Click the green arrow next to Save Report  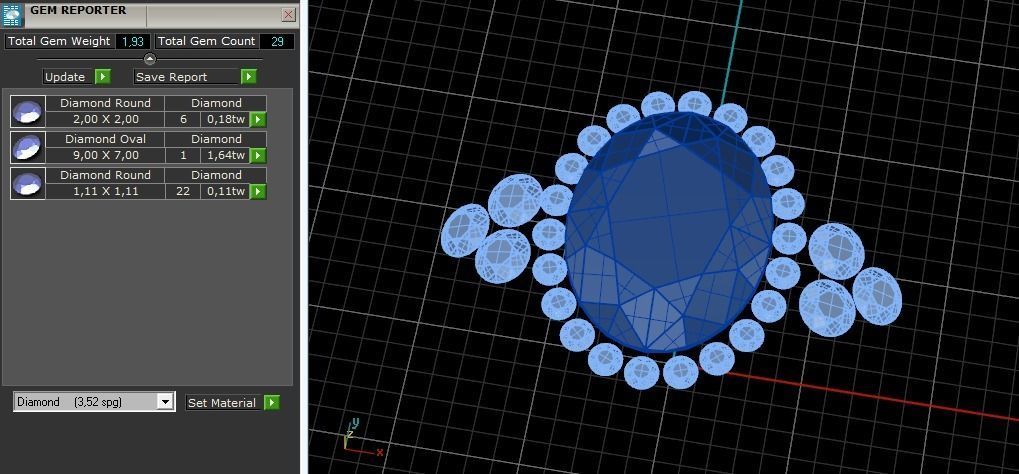click(248, 77)
